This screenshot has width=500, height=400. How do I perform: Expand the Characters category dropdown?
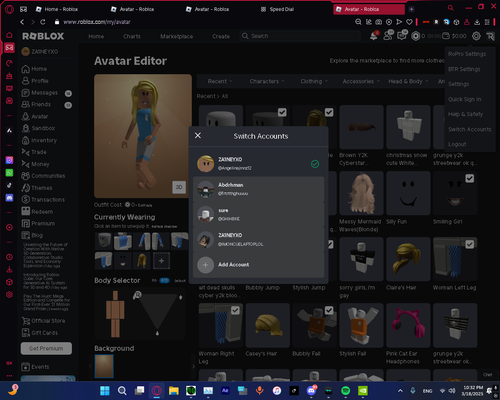pyautogui.click(x=267, y=81)
